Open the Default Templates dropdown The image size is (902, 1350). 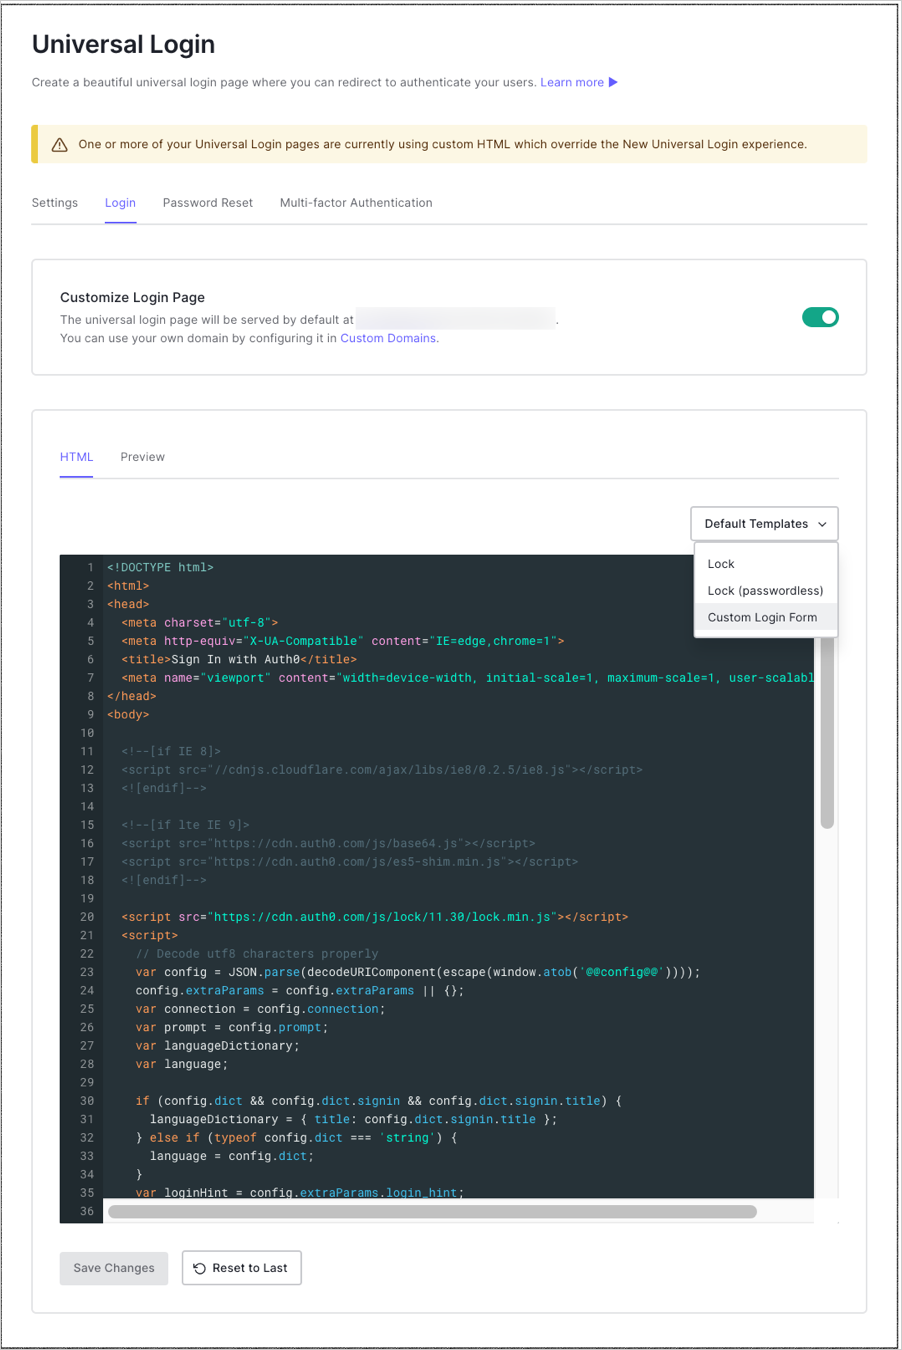click(x=763, y=523)
